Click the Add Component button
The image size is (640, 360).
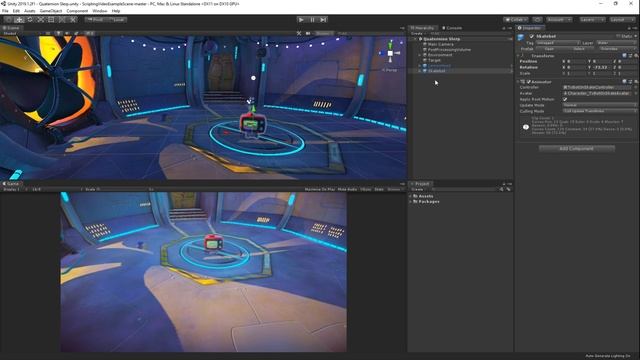pyautogui.click(x=576, y=149)
